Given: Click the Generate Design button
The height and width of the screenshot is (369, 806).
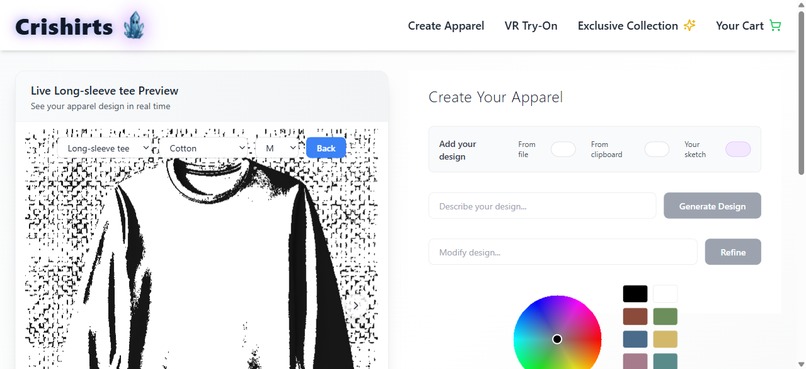Looking at the screenshot, I should tap(712, 206).
